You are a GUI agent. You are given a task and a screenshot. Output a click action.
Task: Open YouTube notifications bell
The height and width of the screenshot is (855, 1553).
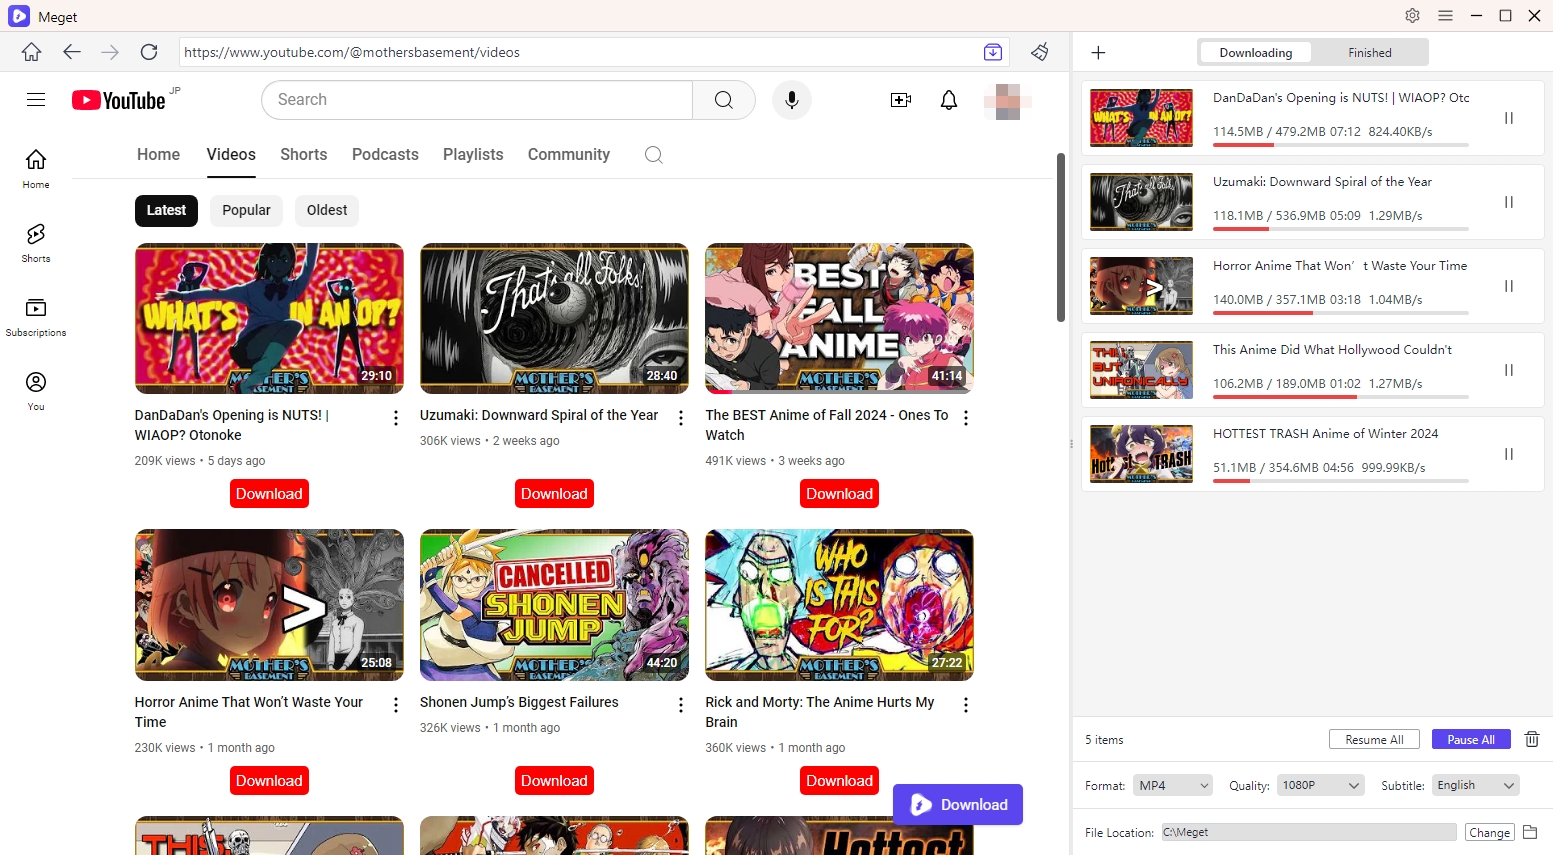coord(949,100)
